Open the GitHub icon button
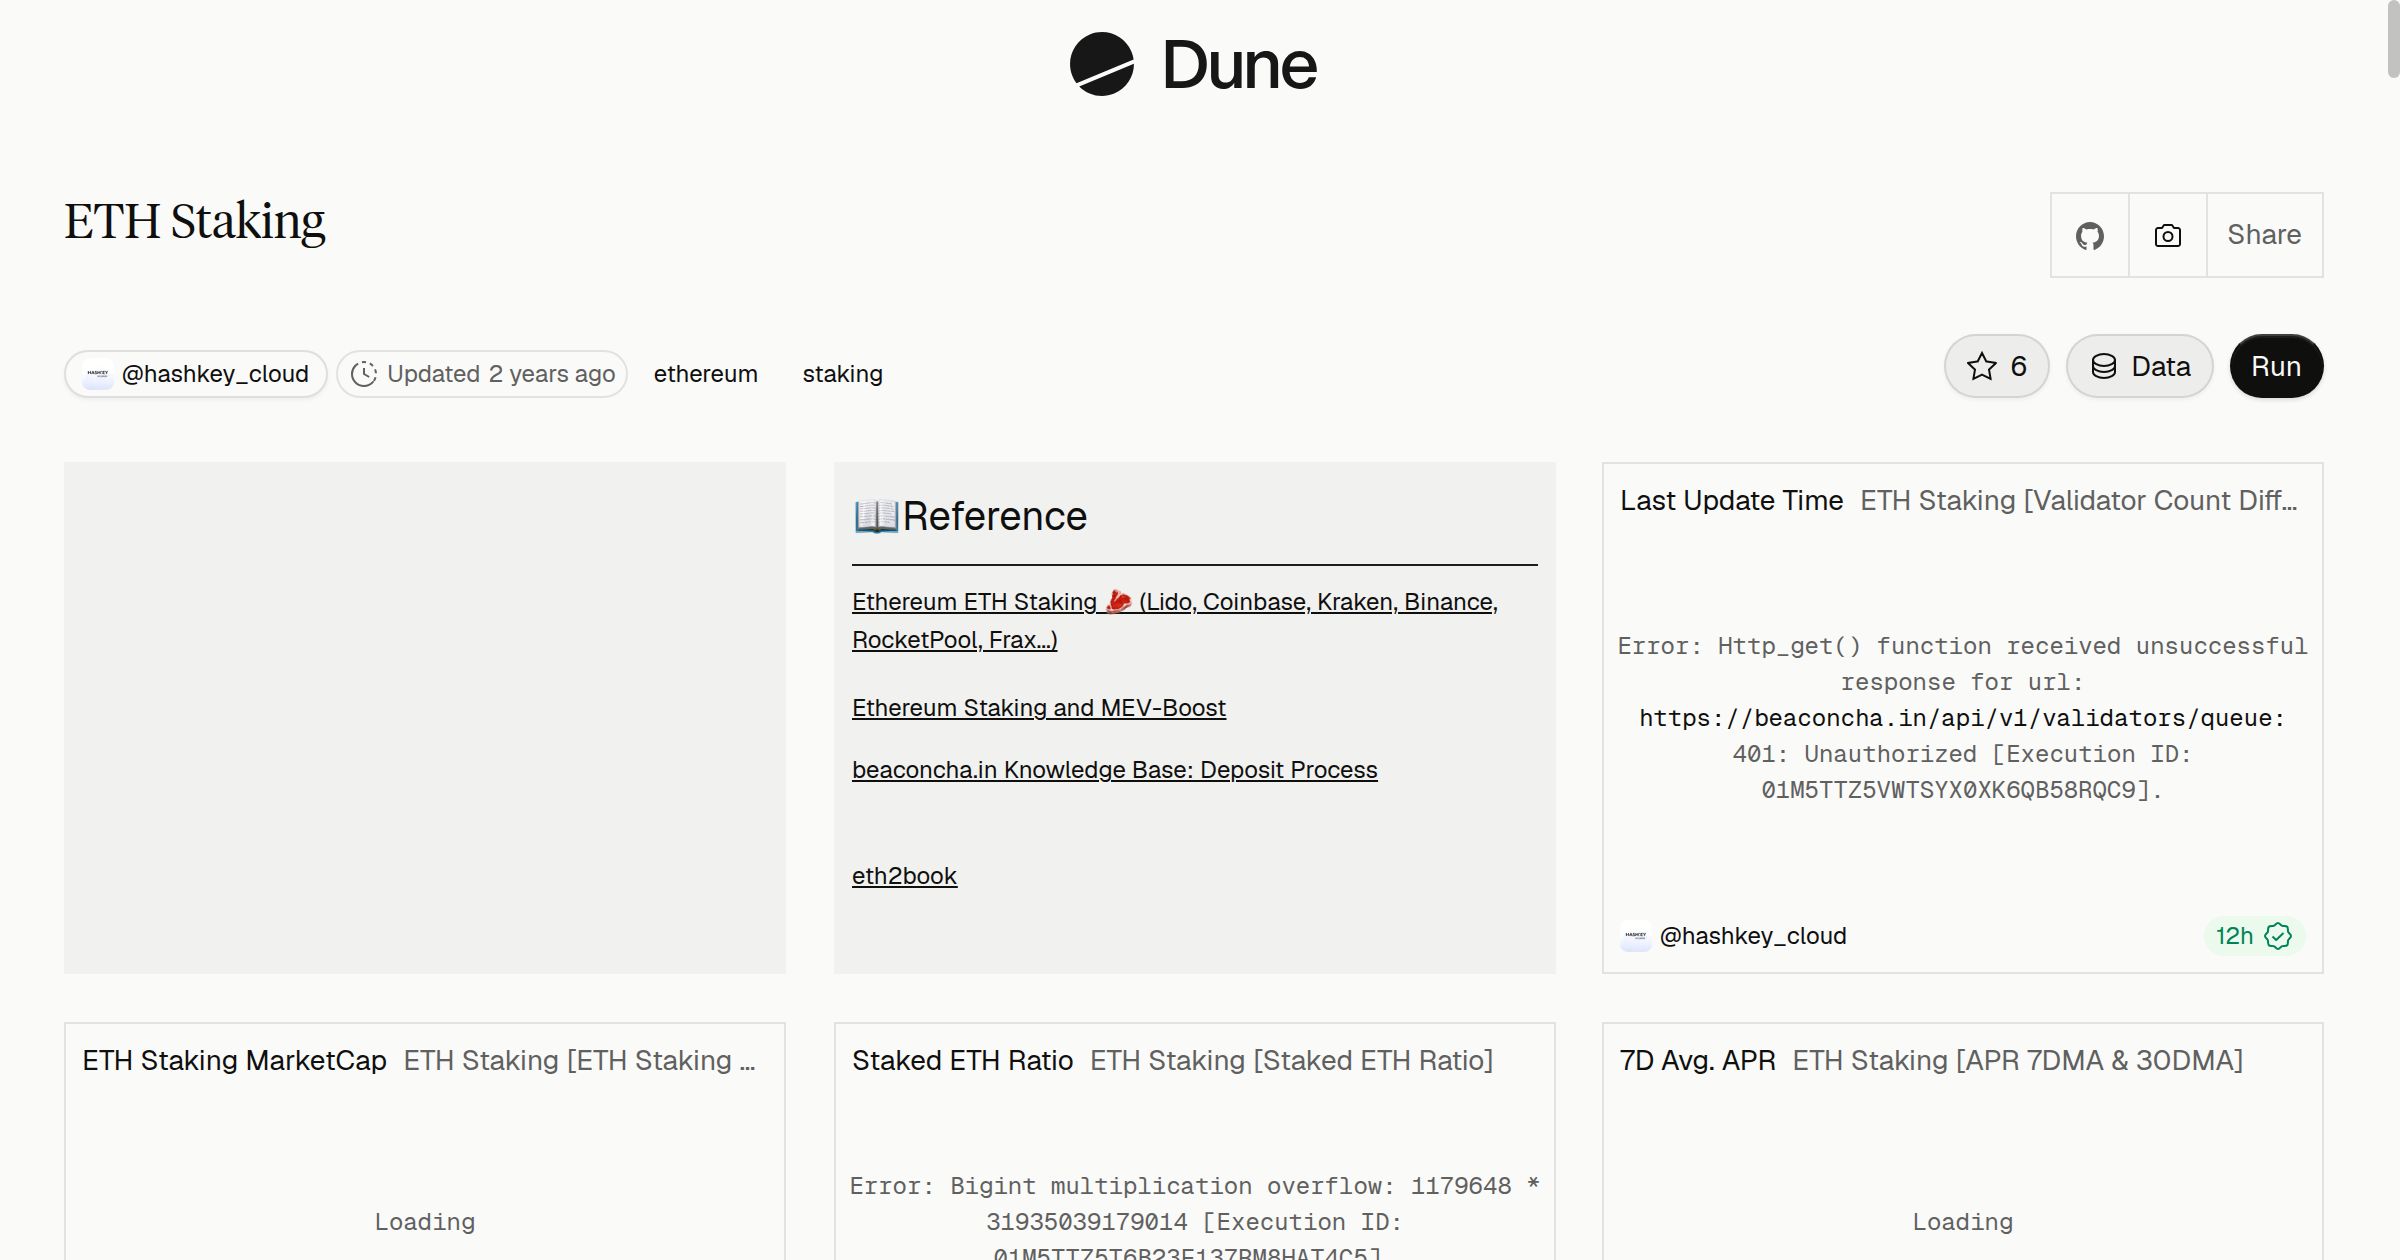 (2090, 235)
